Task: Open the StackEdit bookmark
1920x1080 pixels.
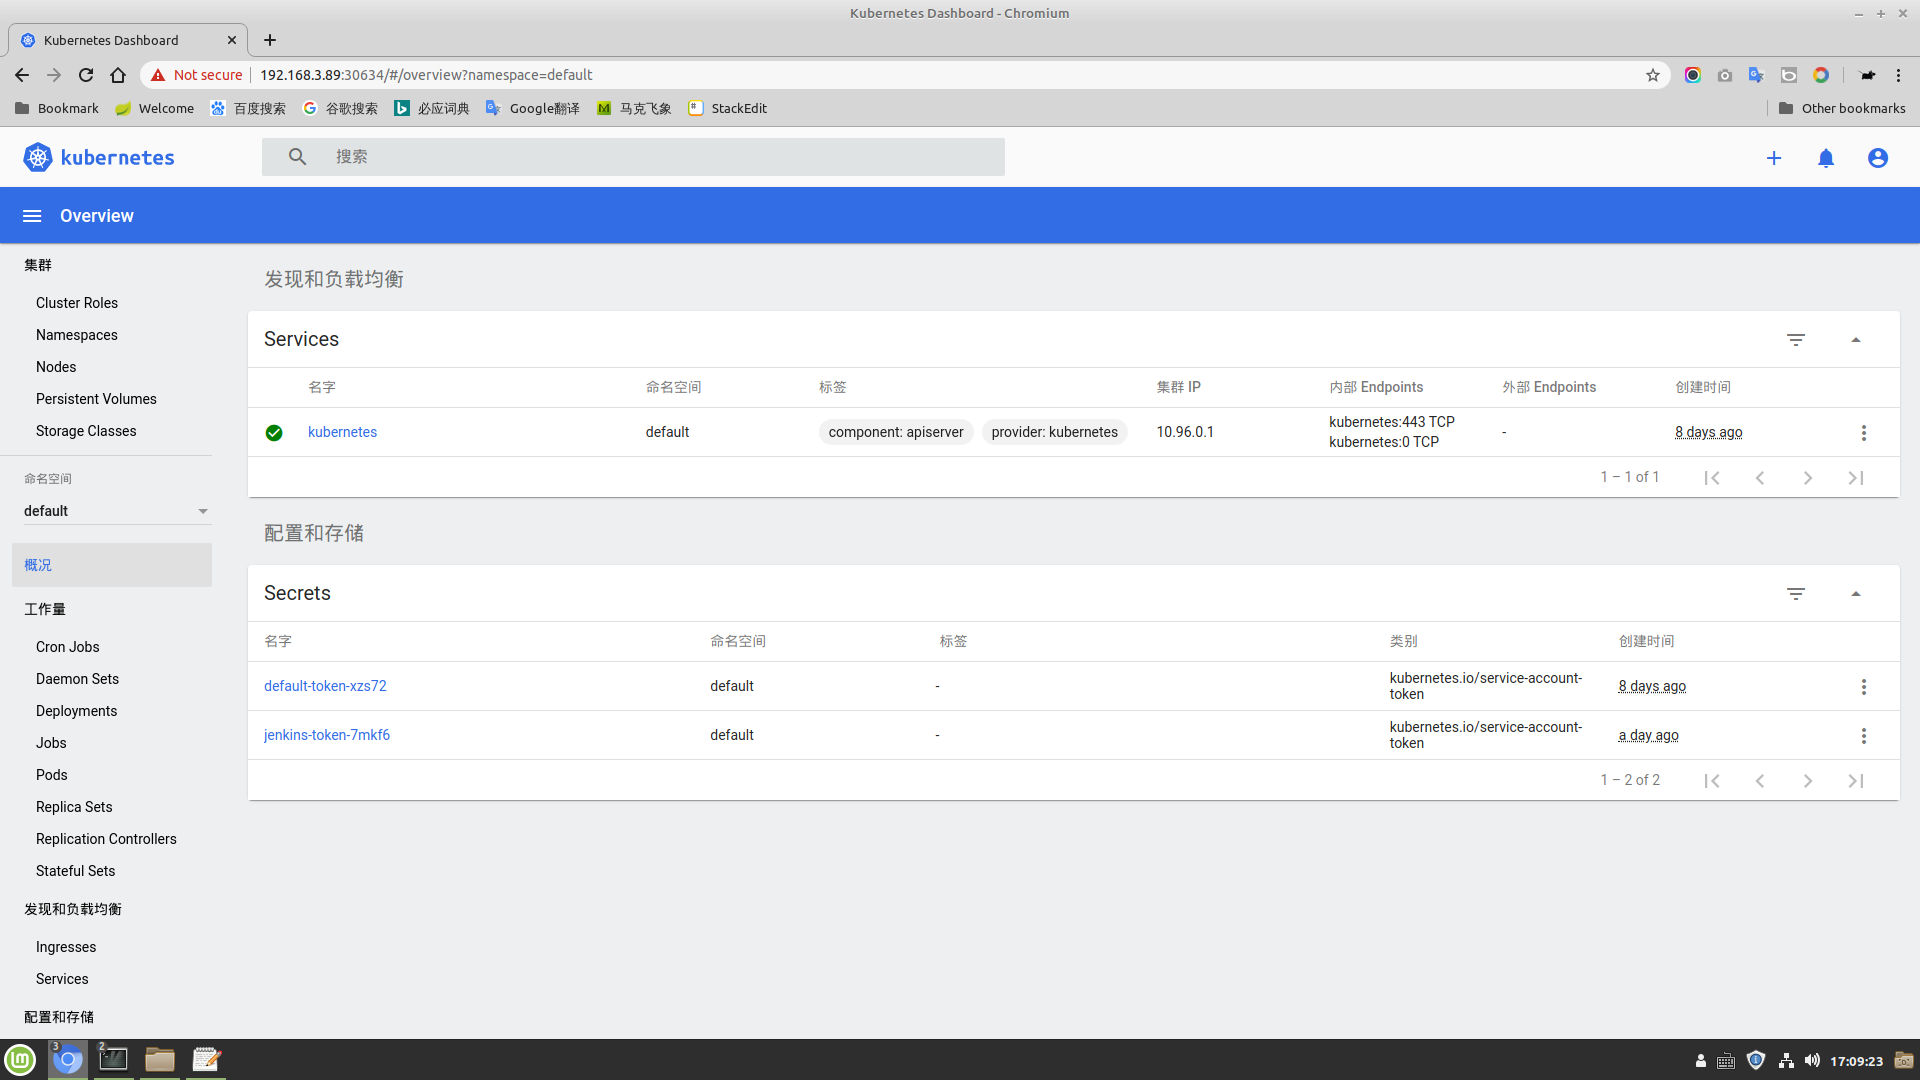Action: click(728, 108)
